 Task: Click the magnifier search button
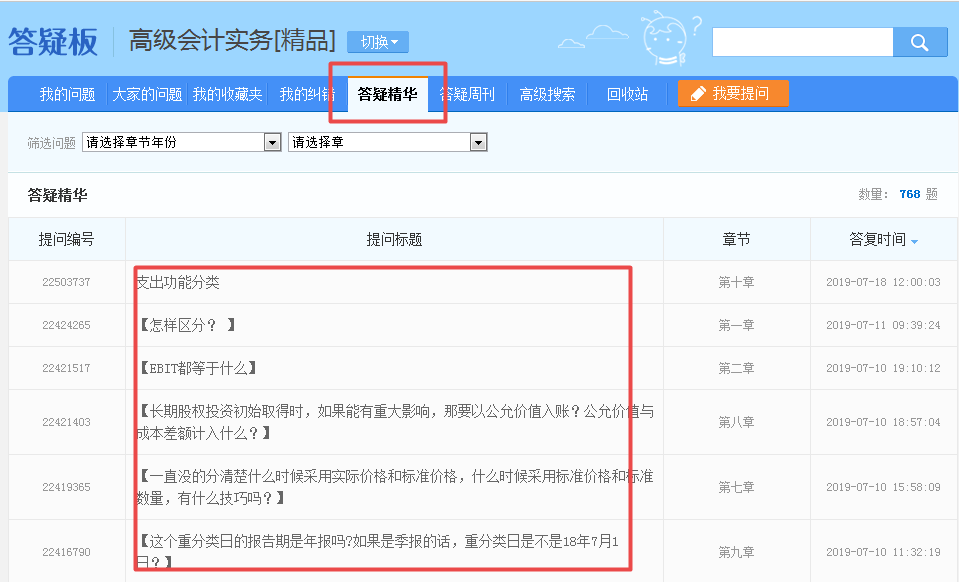[x=920, y=42]
